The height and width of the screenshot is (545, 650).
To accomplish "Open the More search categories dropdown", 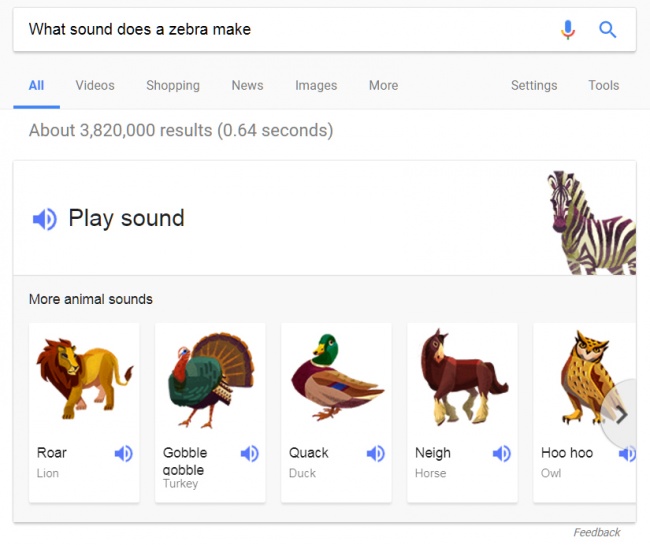I will click(x=383, y=86).
